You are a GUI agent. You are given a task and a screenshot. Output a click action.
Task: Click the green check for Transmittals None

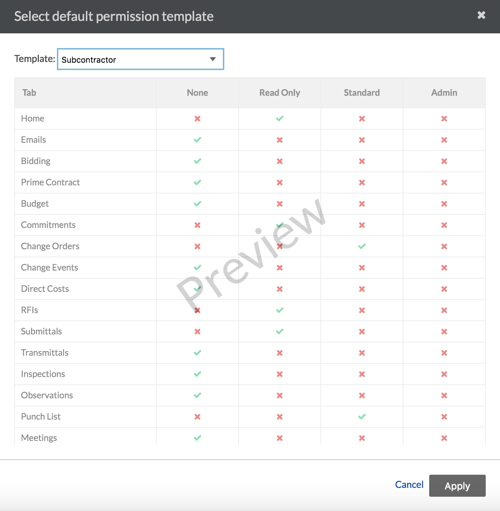[x=197, y=352]
